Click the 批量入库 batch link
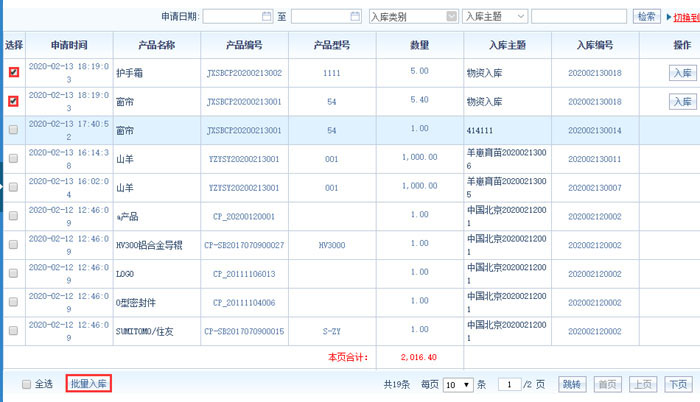Image resolution: width=700 pixels, height=402 pixels. (88, 384)
